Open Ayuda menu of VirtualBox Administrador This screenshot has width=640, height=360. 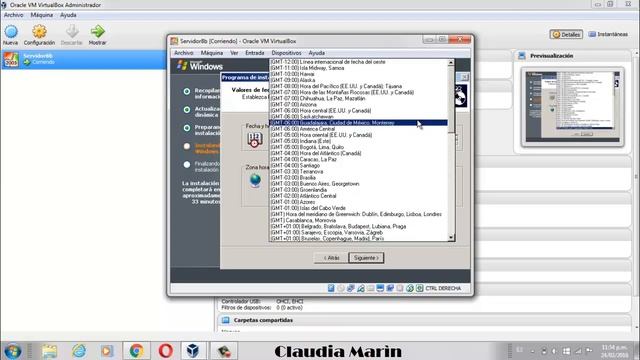(68, 15)
